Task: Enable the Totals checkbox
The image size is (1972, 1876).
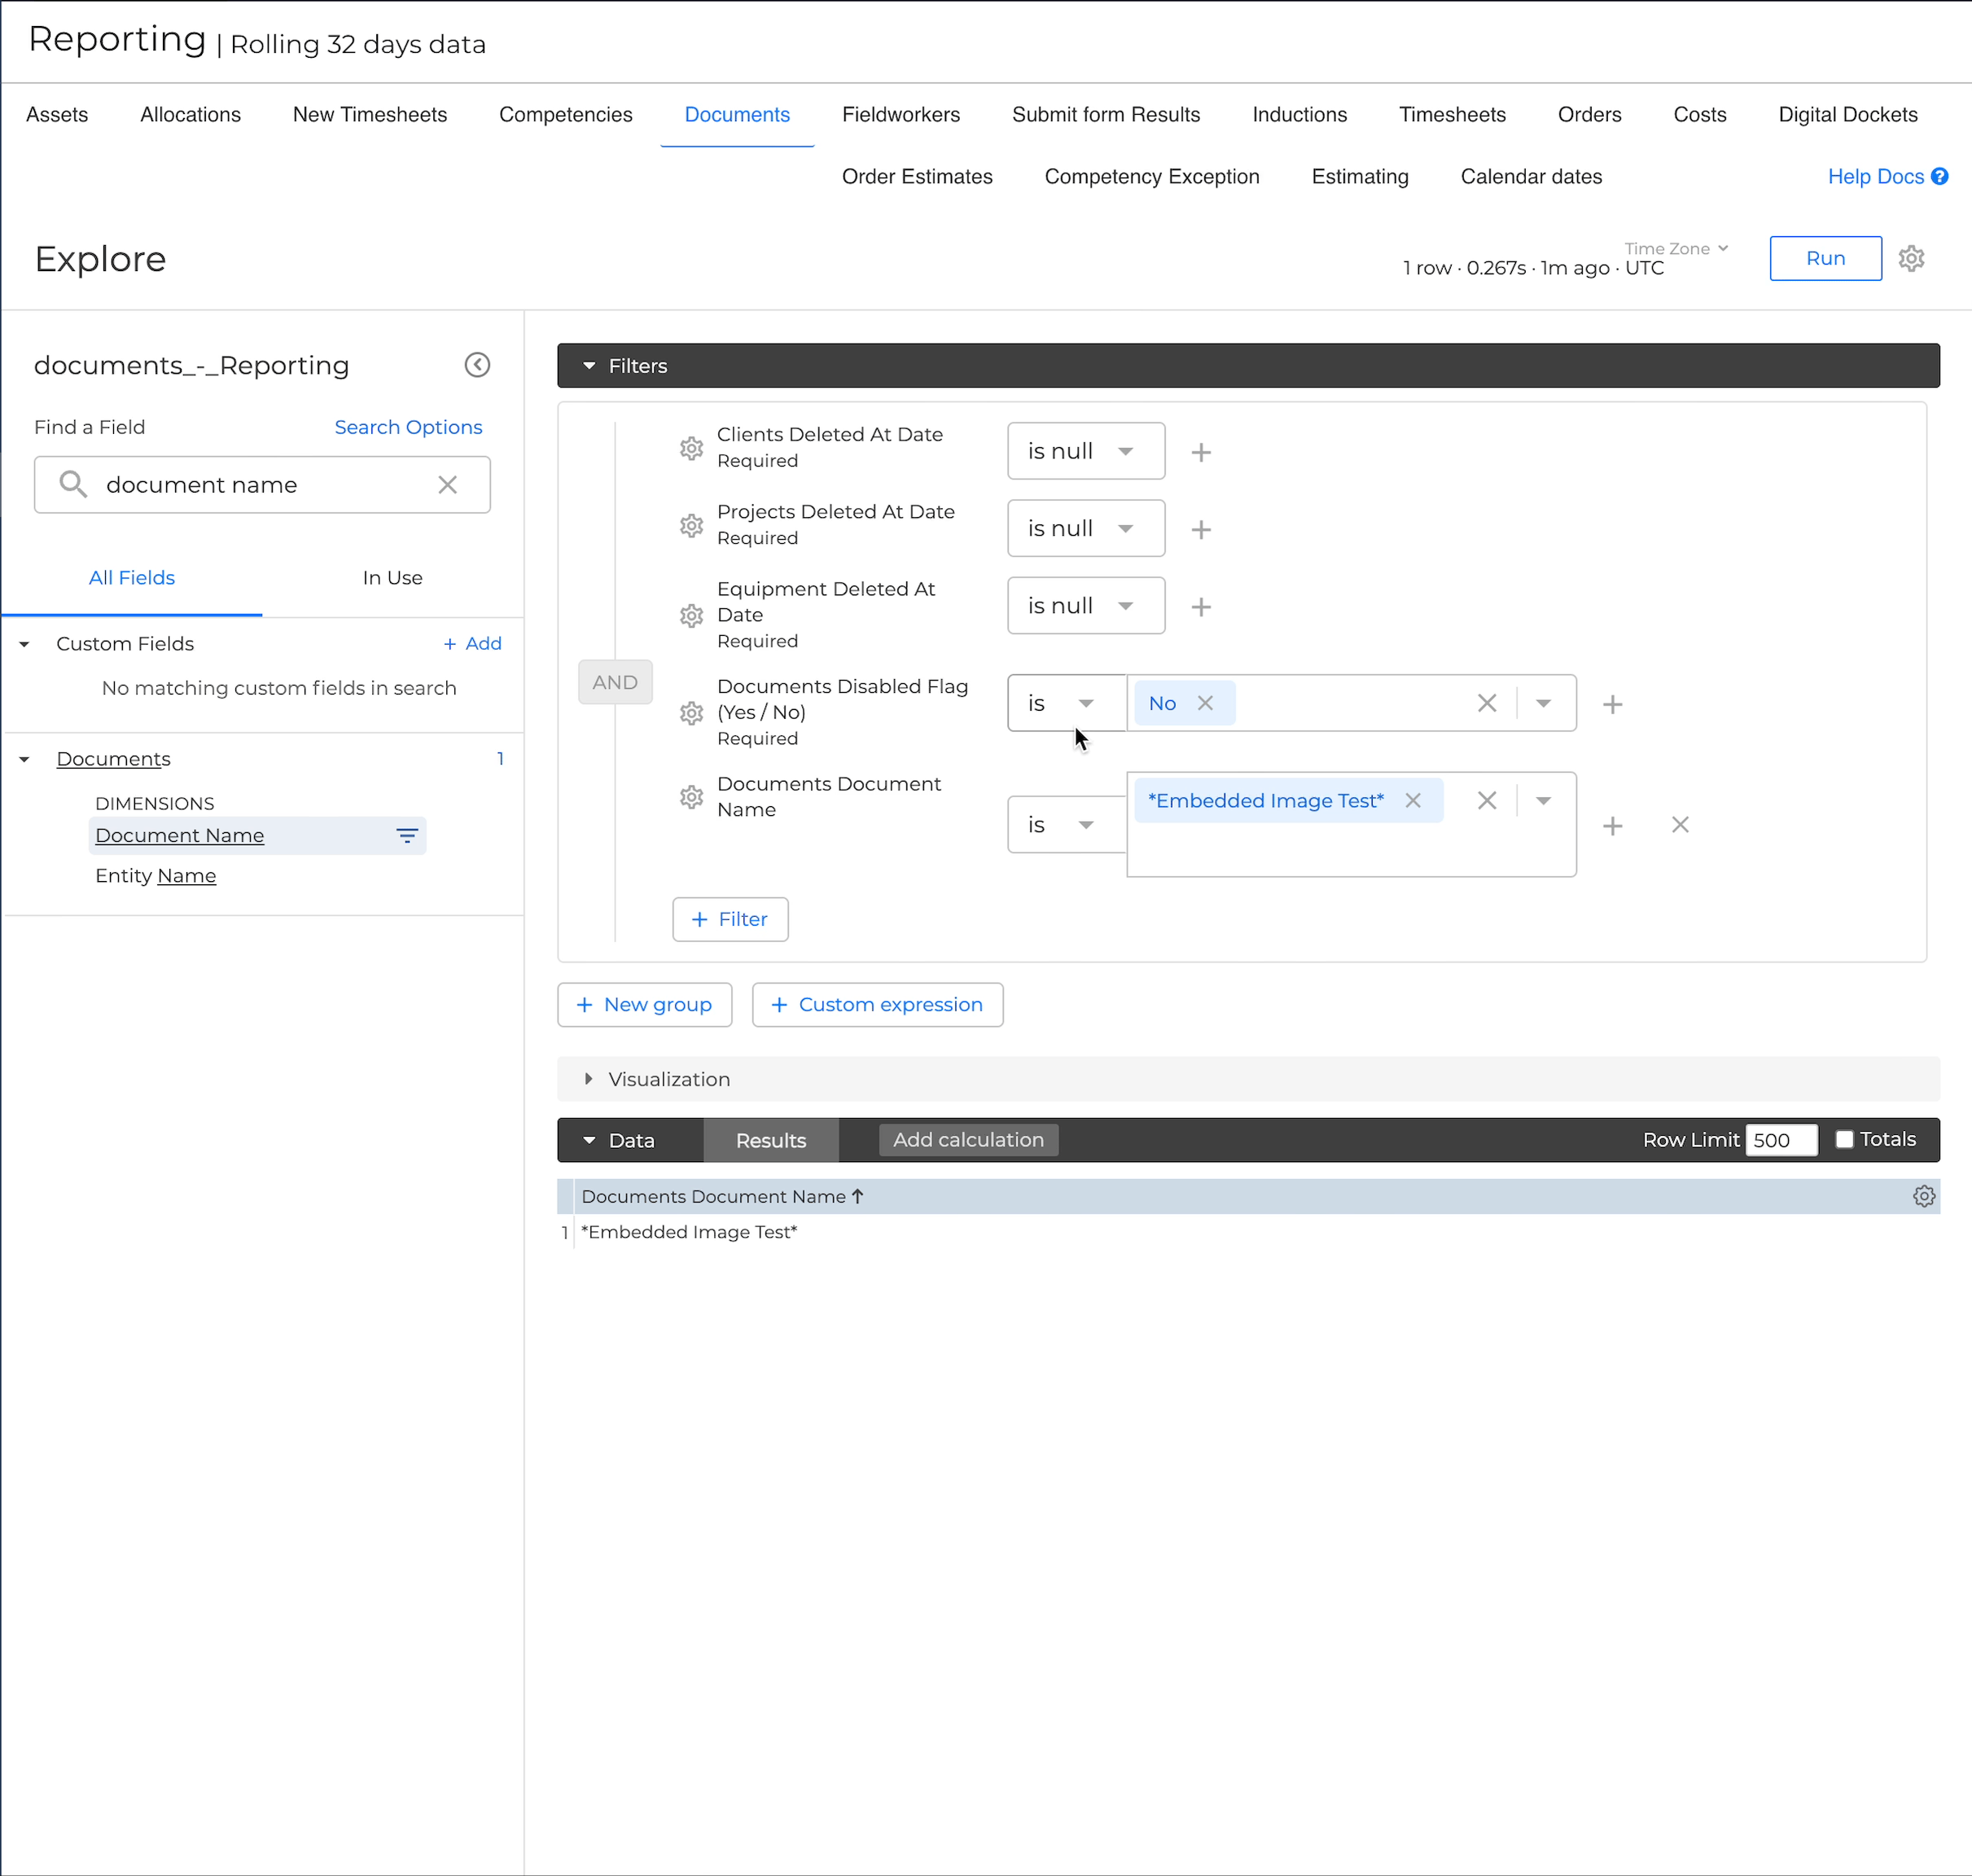Action: [x=1844, y=1139]
